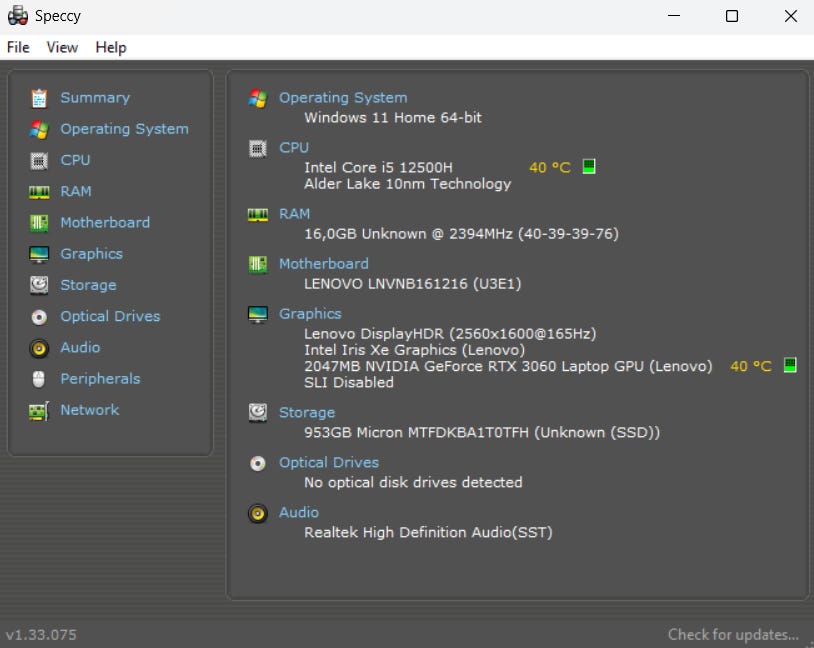Click the CPU chip icon in sidebar
This screenshot has height=648, width=814.
click(39, 160)
